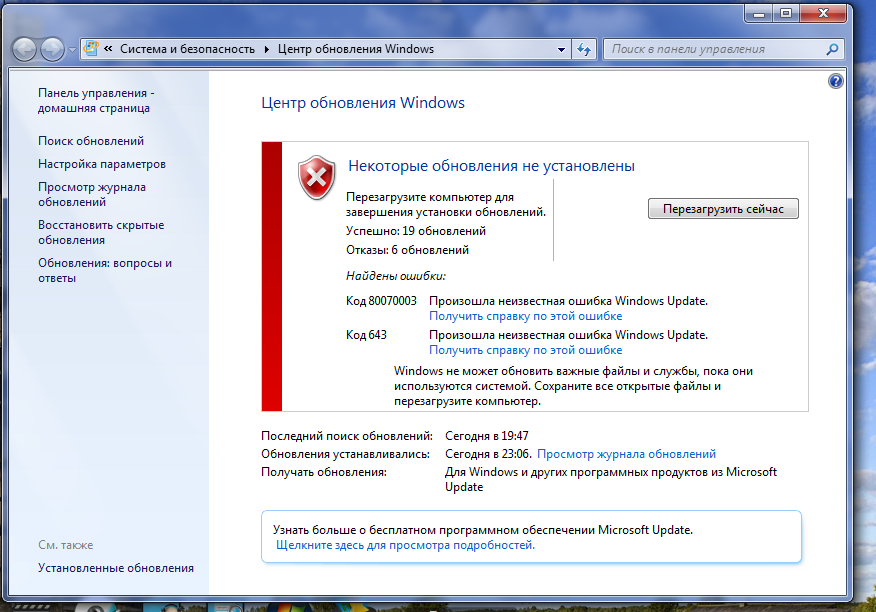Click the Forward navigation arrow
This screenshot has height=612, width=876.
point(53,50)
